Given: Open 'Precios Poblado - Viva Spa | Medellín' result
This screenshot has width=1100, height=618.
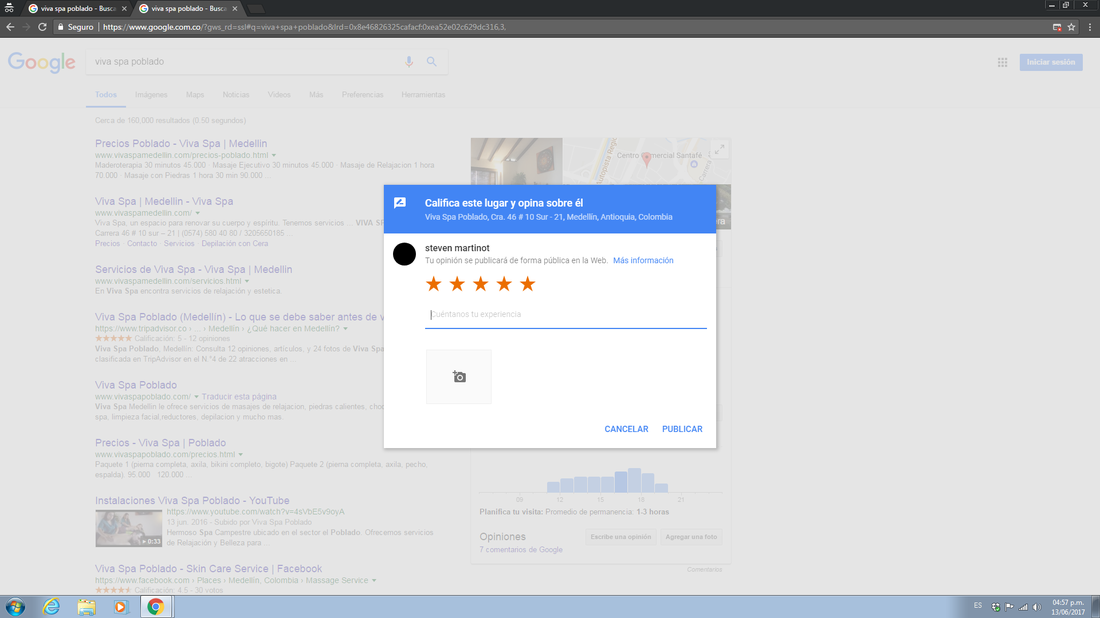Looking at the screenshot, I should [181, 143].
